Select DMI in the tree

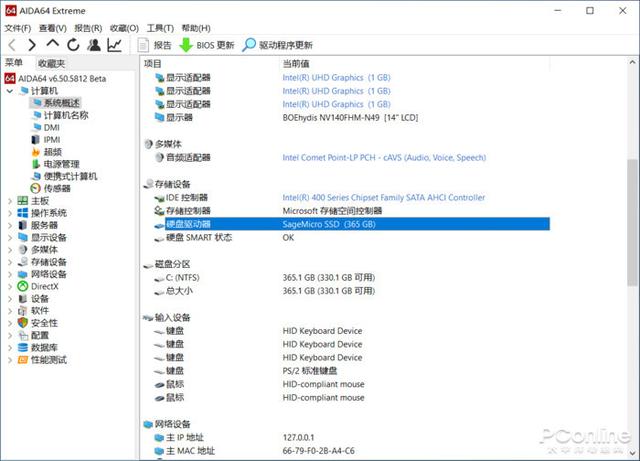tap(46, 127)
